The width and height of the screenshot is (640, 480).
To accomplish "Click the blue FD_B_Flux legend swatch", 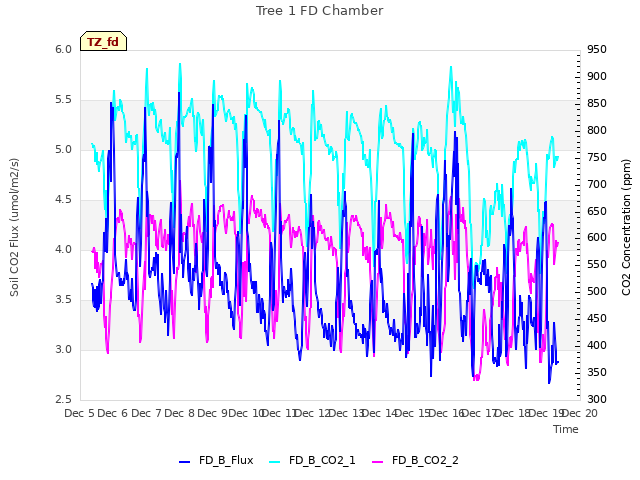I will click(184, 462).
